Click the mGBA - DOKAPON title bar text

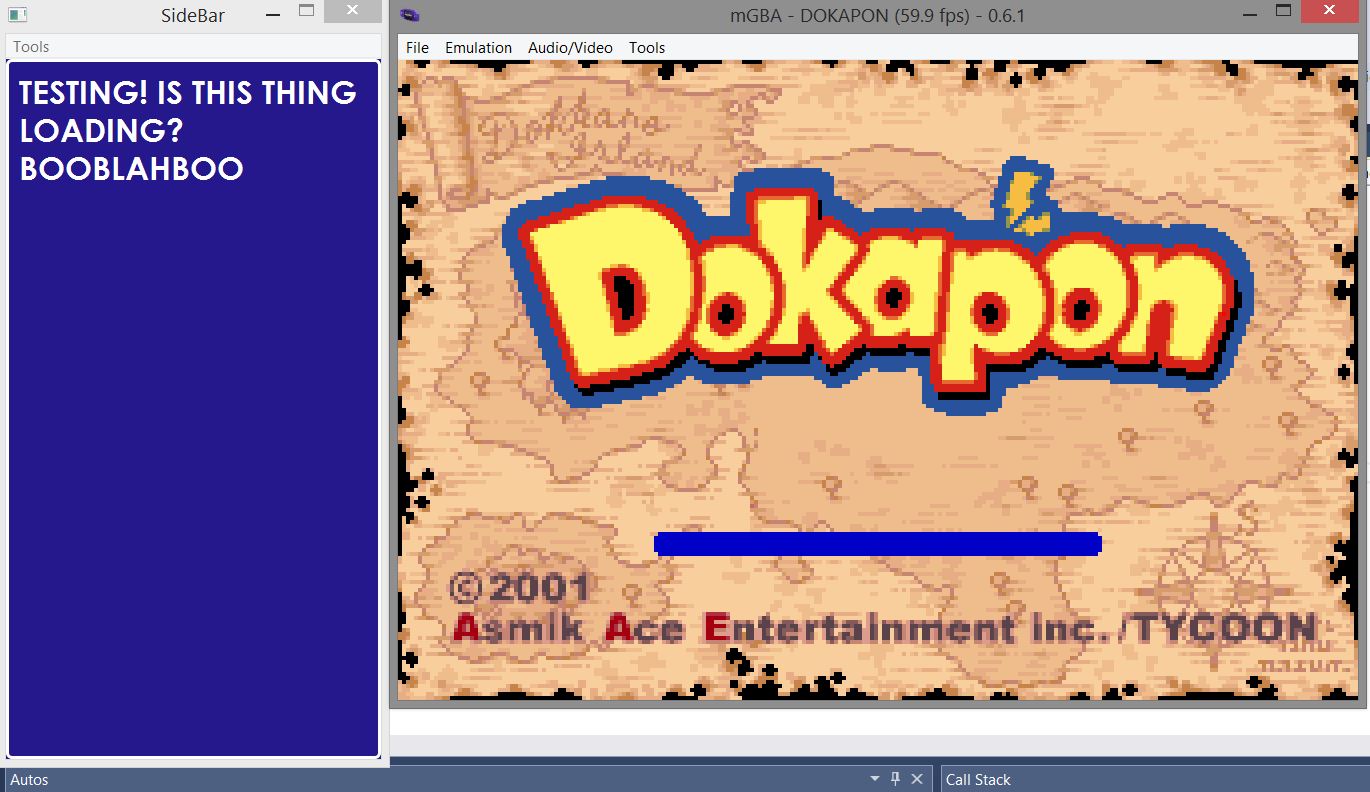[879, 15]
